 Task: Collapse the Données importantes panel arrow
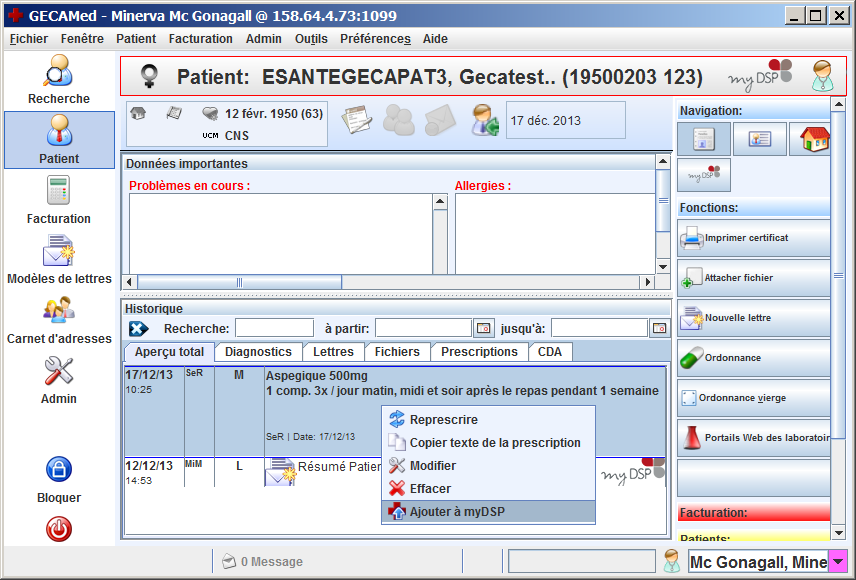click(662, 161)
